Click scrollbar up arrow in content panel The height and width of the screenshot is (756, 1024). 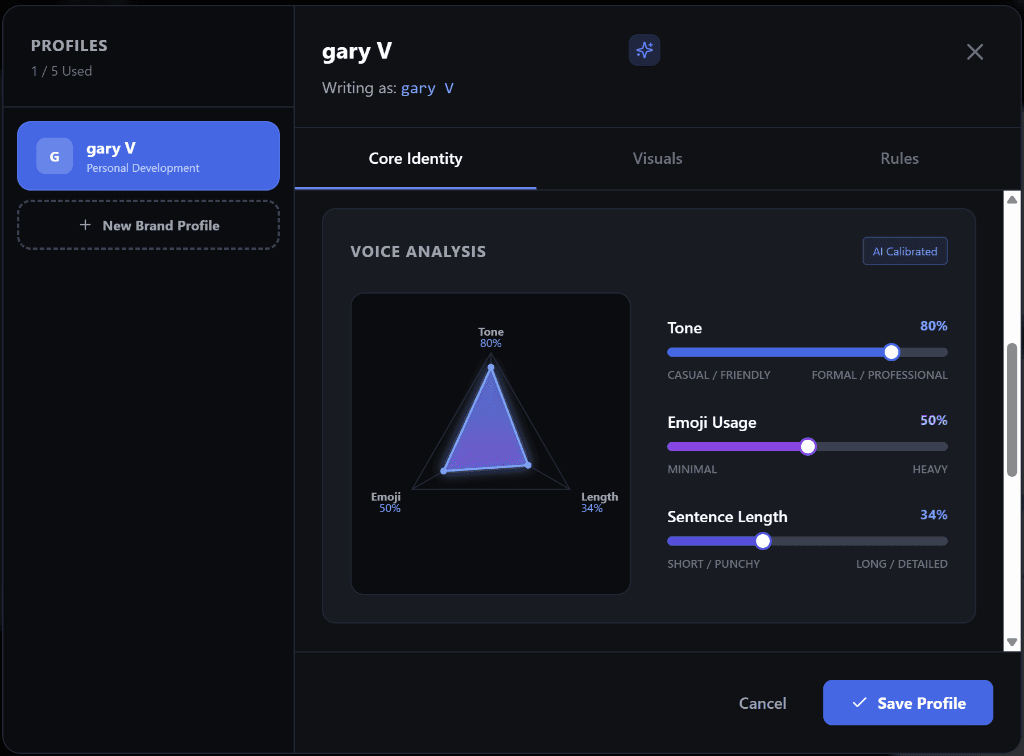[x=1011, y=199]
